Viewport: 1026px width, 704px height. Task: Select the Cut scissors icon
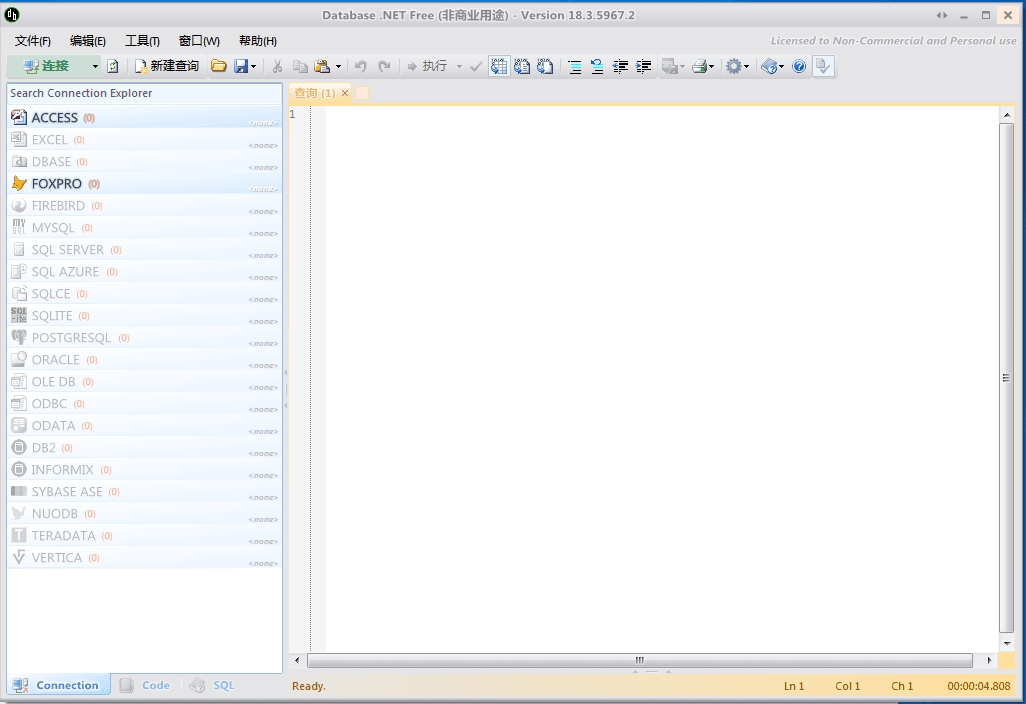[277, 66]
